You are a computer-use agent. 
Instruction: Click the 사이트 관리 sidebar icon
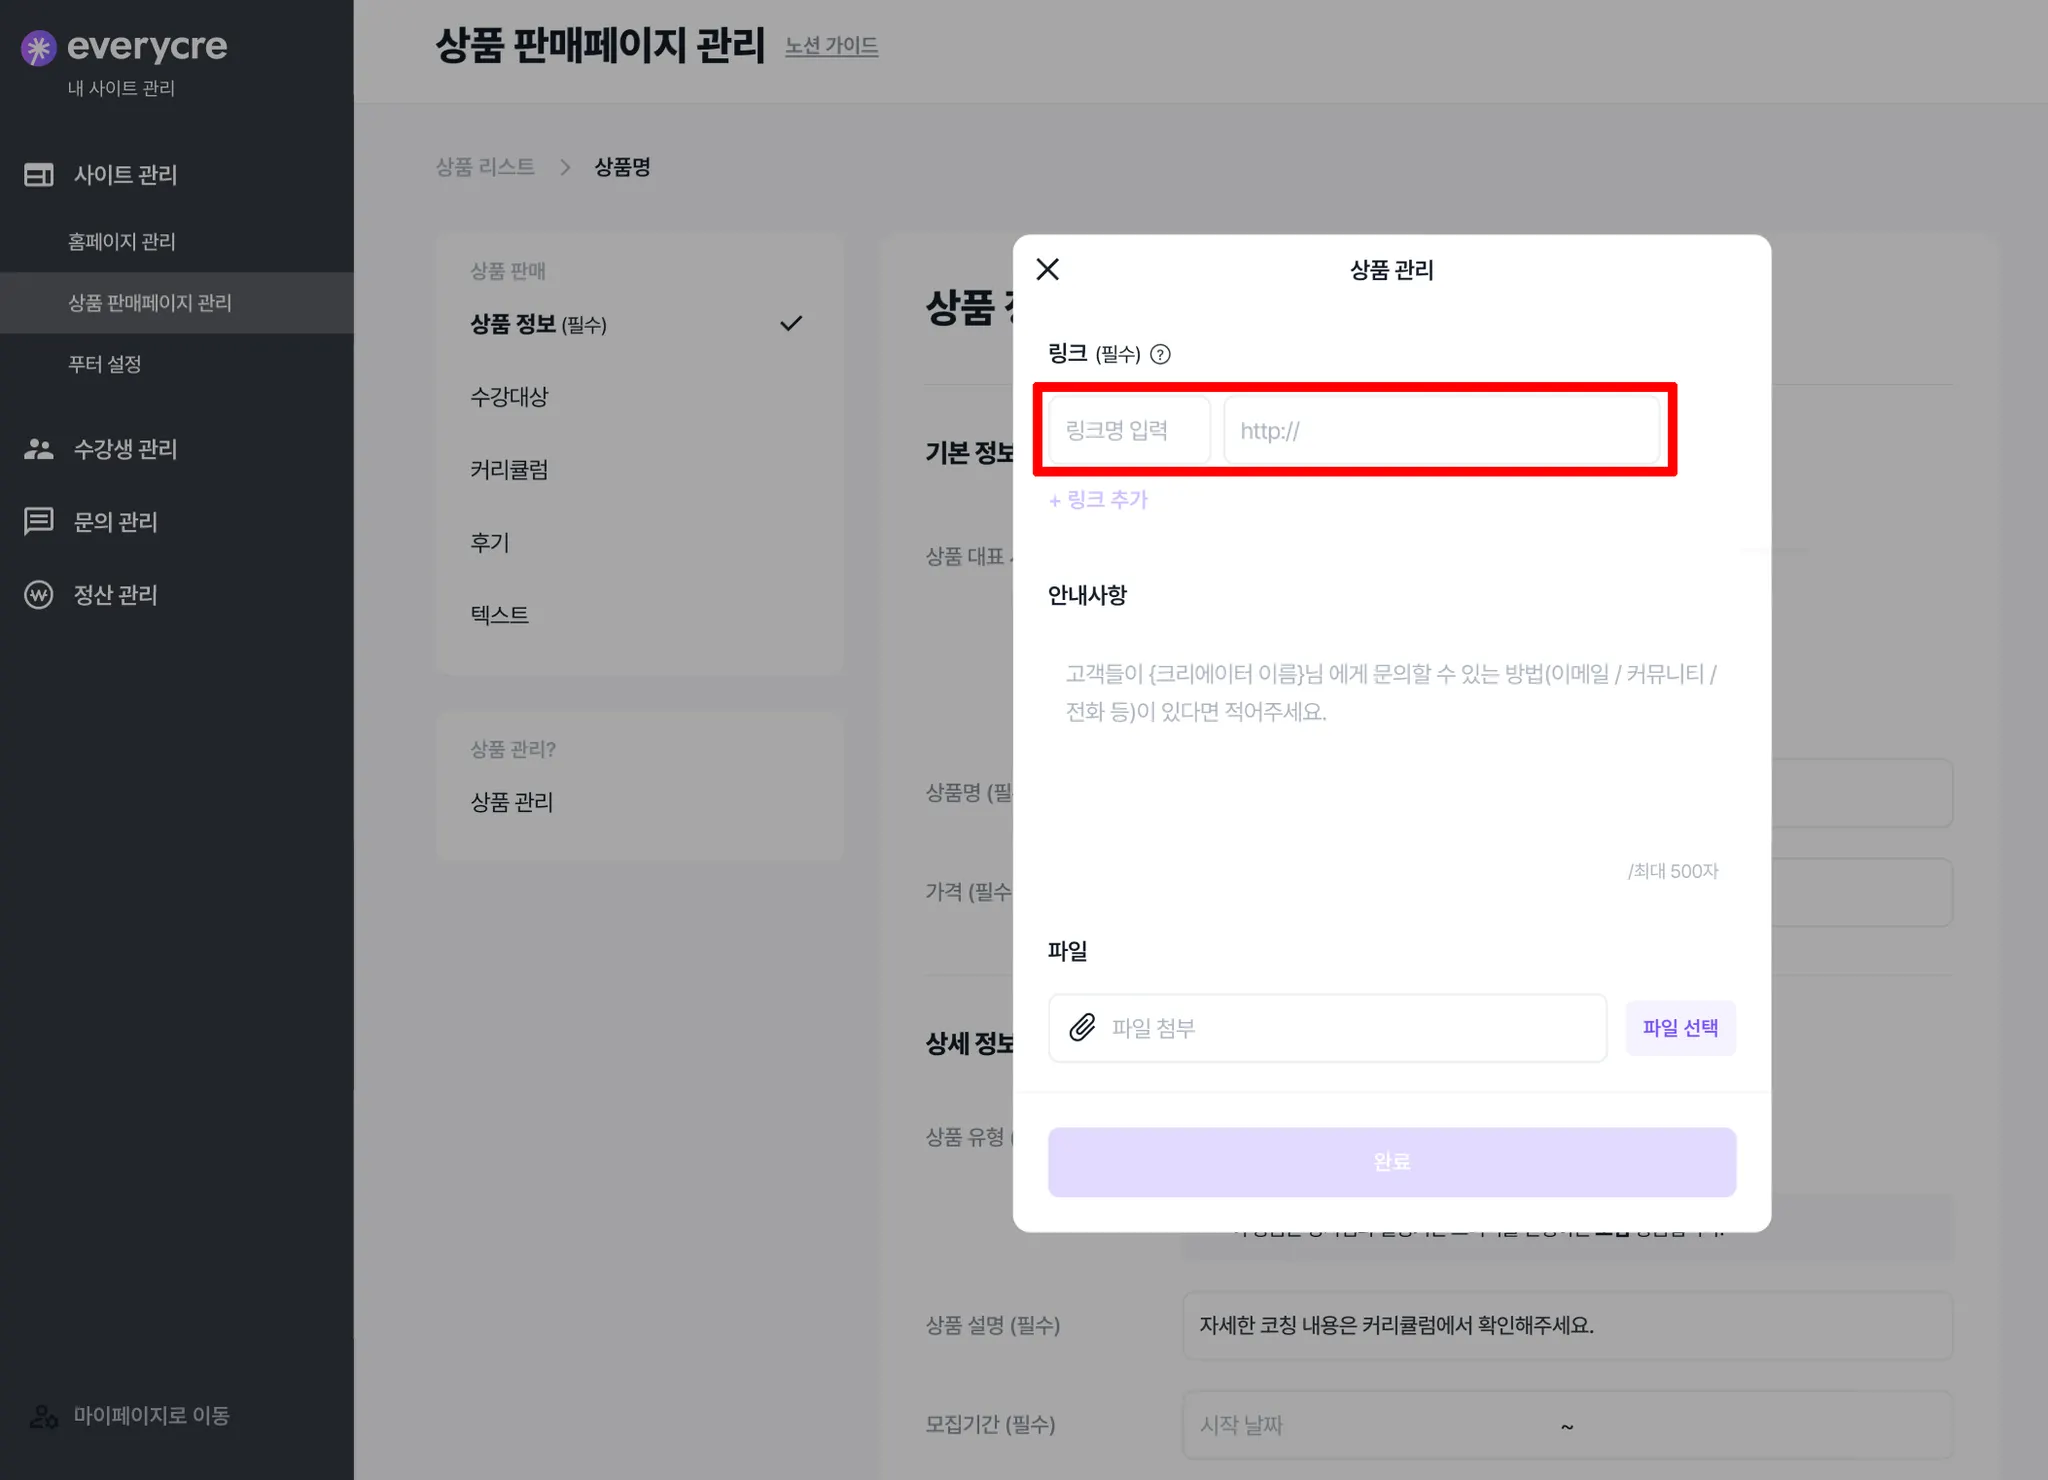pos(39,175)
